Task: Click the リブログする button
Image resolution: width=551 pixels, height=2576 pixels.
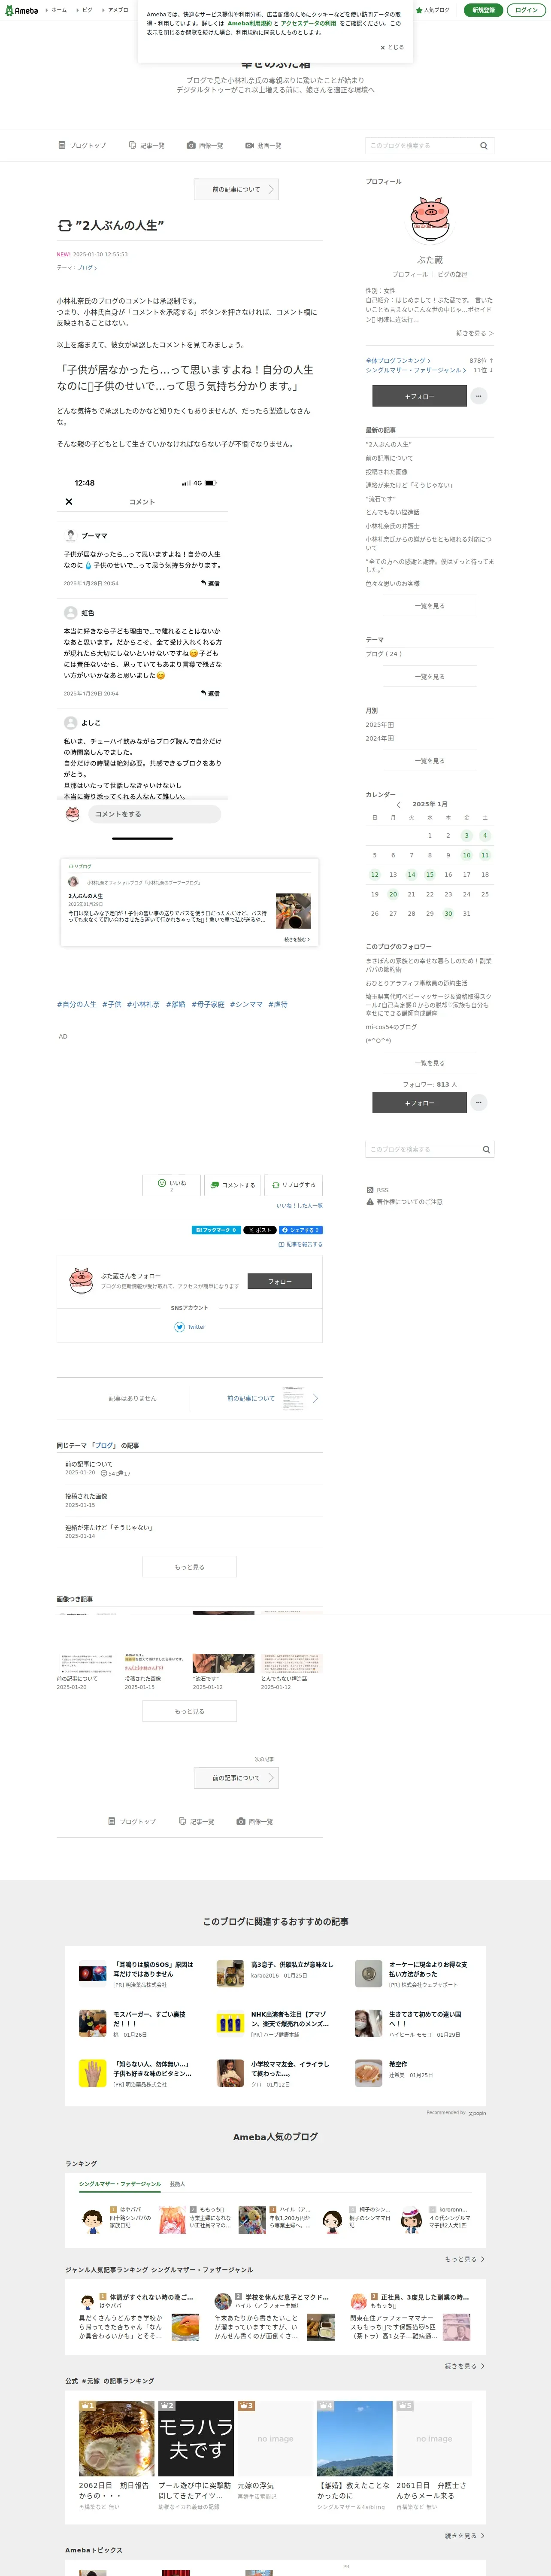Action: [293, 1185]
